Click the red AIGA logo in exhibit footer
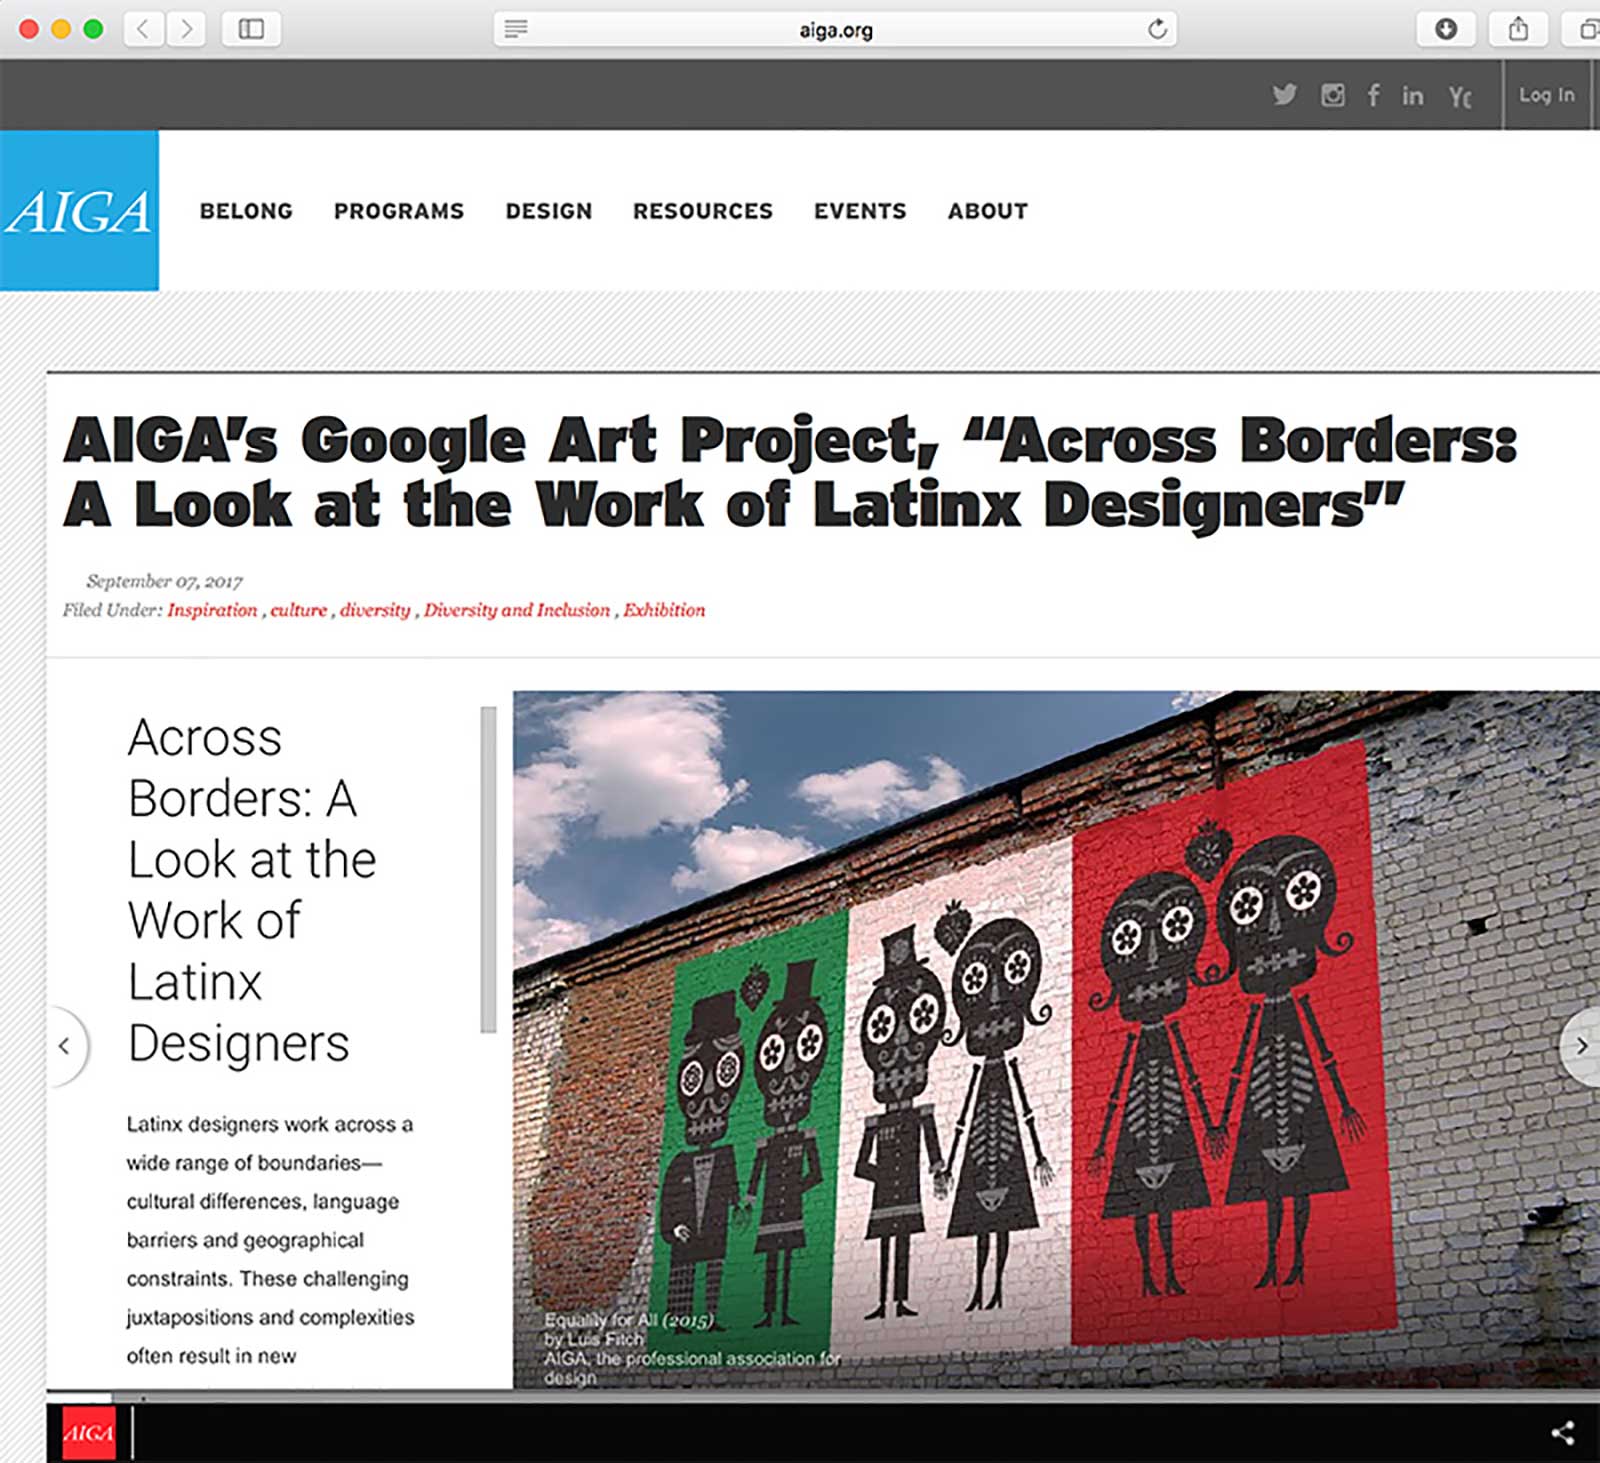The height and width of the screenshot is (1463, 1600). pos(88,1433)
